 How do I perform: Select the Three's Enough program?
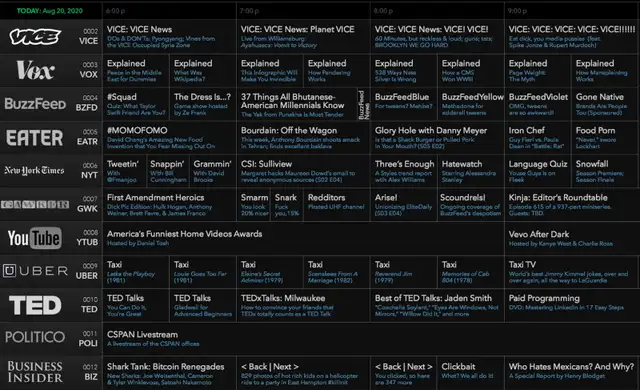(x=404, y=171)
